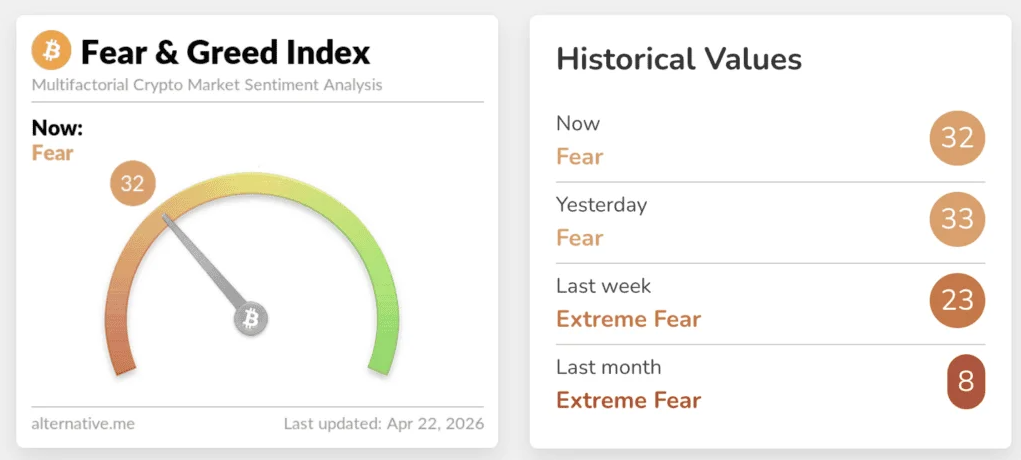
Task: Select the Last week label
Action: click(x=603, y=286)
